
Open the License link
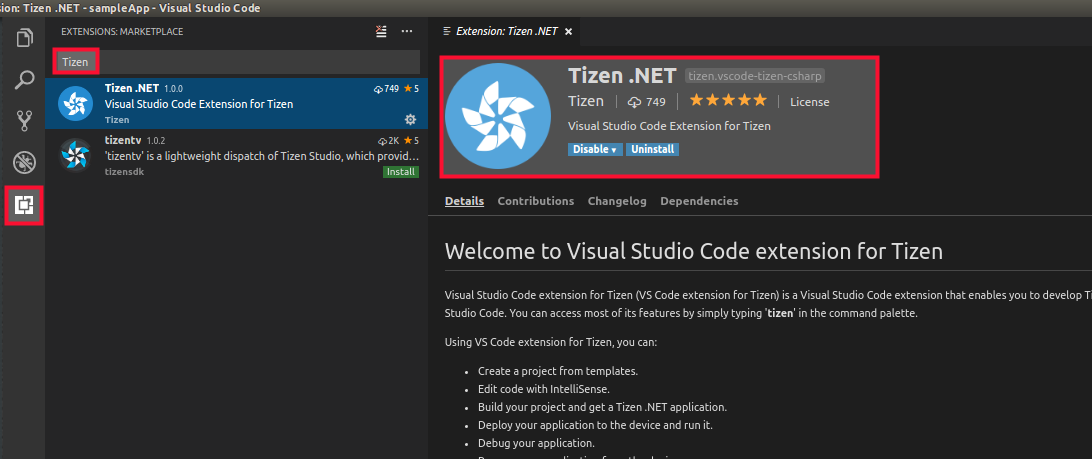click(x=809, y=102)
